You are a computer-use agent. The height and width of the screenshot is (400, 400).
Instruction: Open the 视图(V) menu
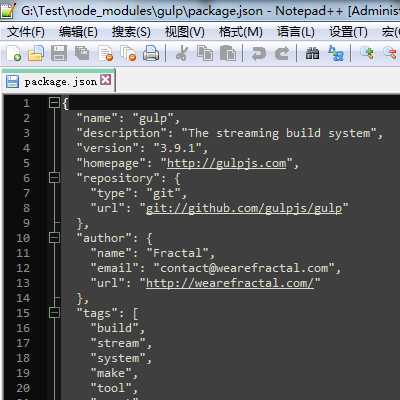tap(185, 32)
